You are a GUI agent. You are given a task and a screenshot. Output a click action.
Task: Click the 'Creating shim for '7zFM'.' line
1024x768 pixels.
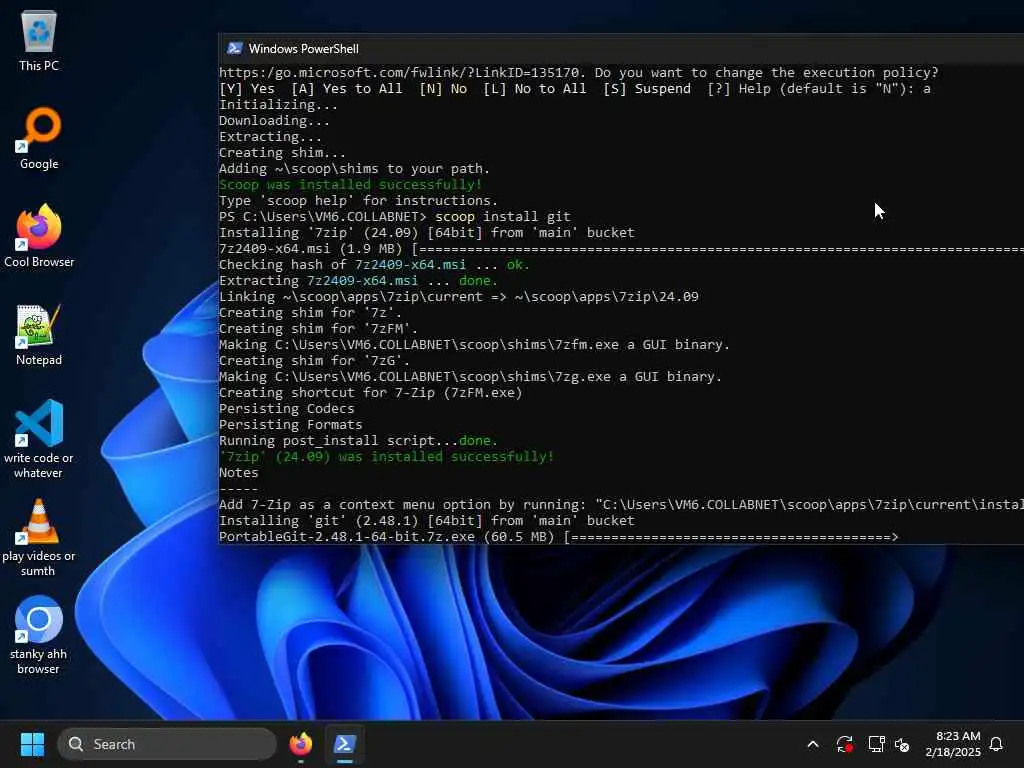[318, 328]
